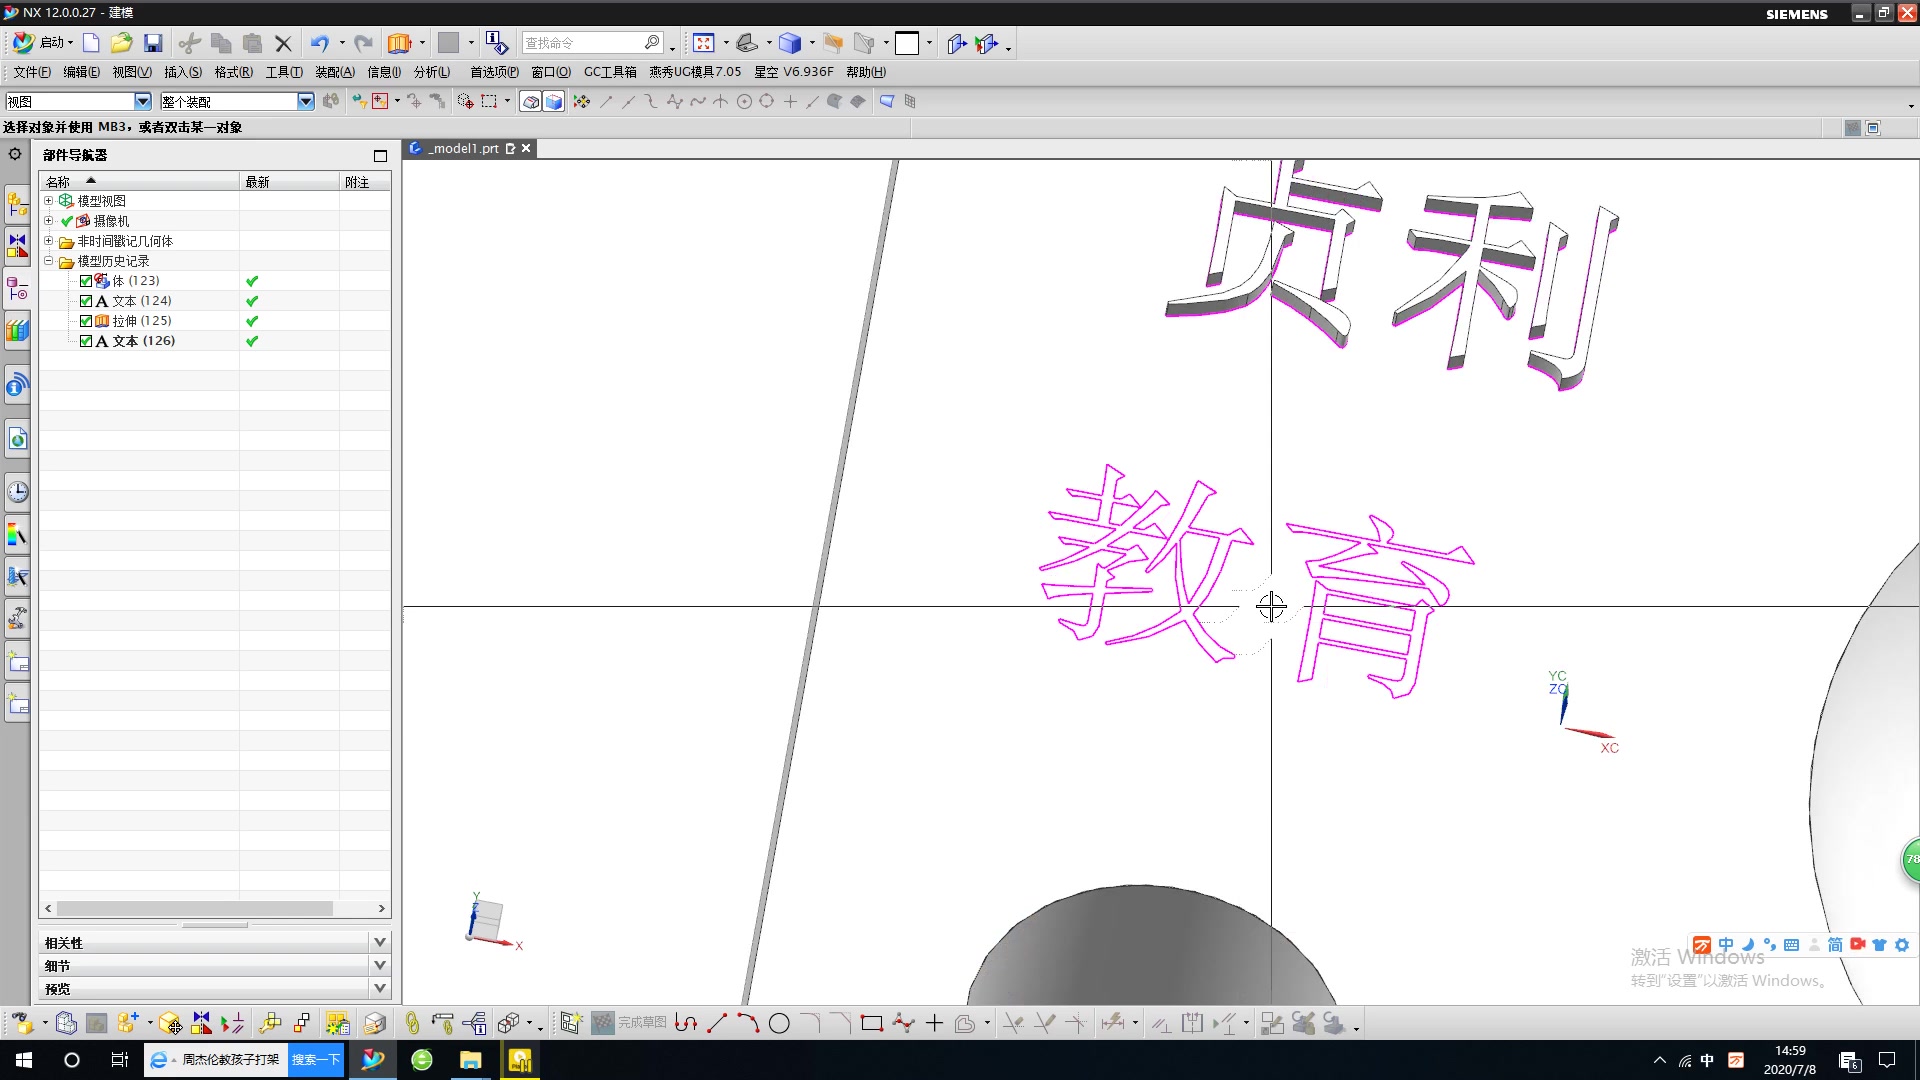Expand the 相关性 panel section

click(379, 942)
